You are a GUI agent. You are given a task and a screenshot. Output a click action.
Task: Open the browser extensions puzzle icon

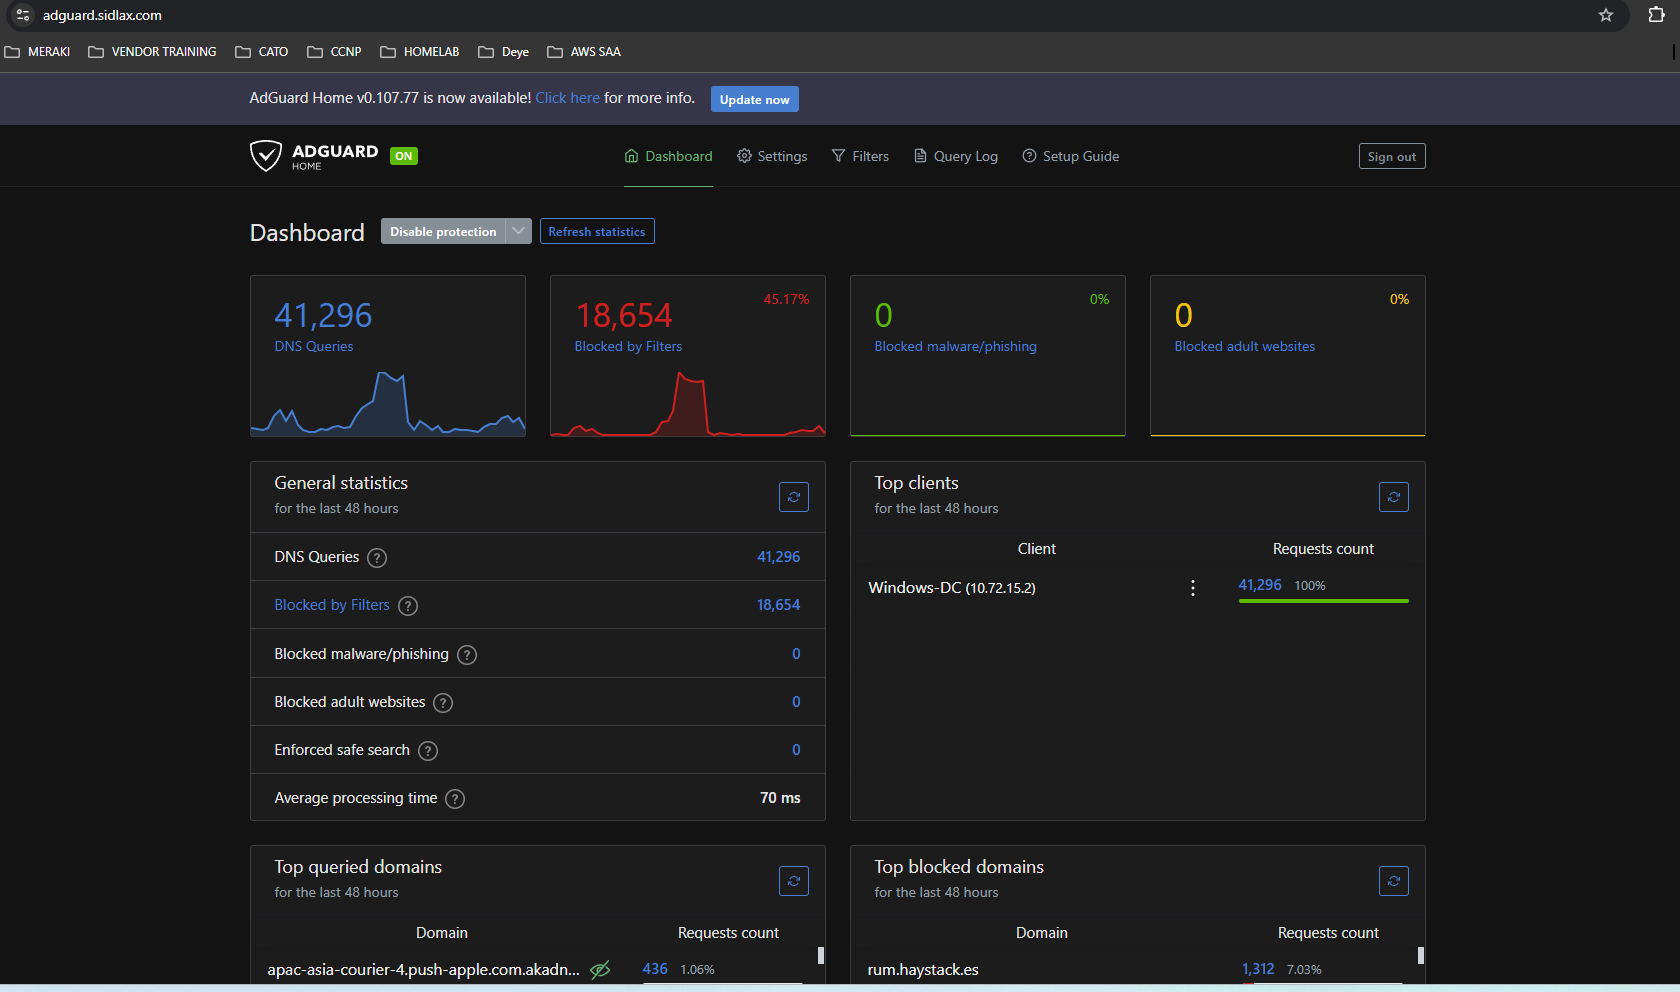(x=1656, y=15)
